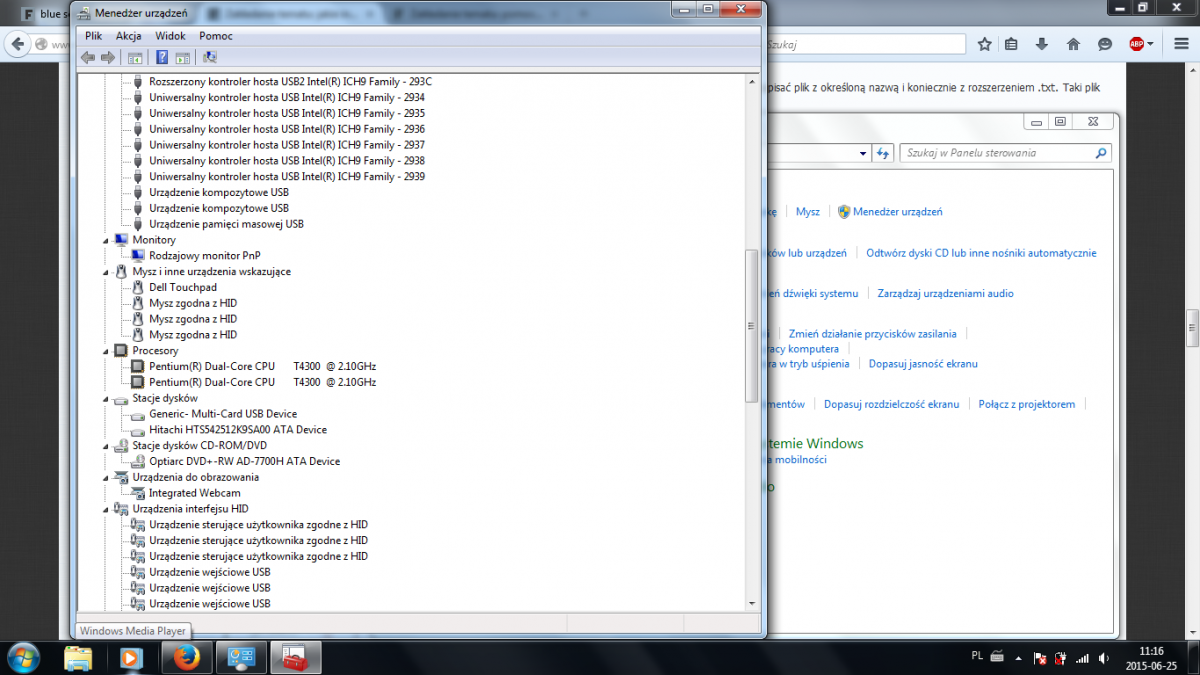Collapse Stacje dysków CD-ROM/DVD category
1200x675 pixels.
click(x=107, y=446)
